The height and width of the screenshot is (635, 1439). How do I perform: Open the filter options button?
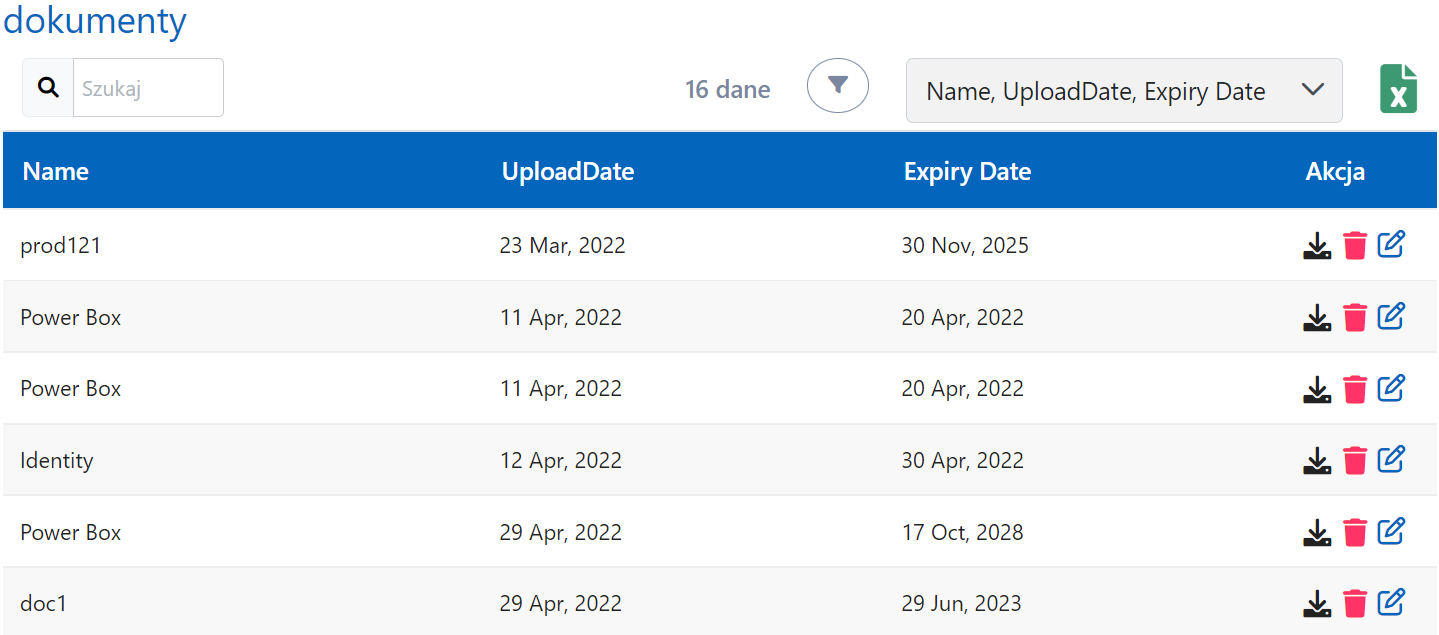point(838,85)
